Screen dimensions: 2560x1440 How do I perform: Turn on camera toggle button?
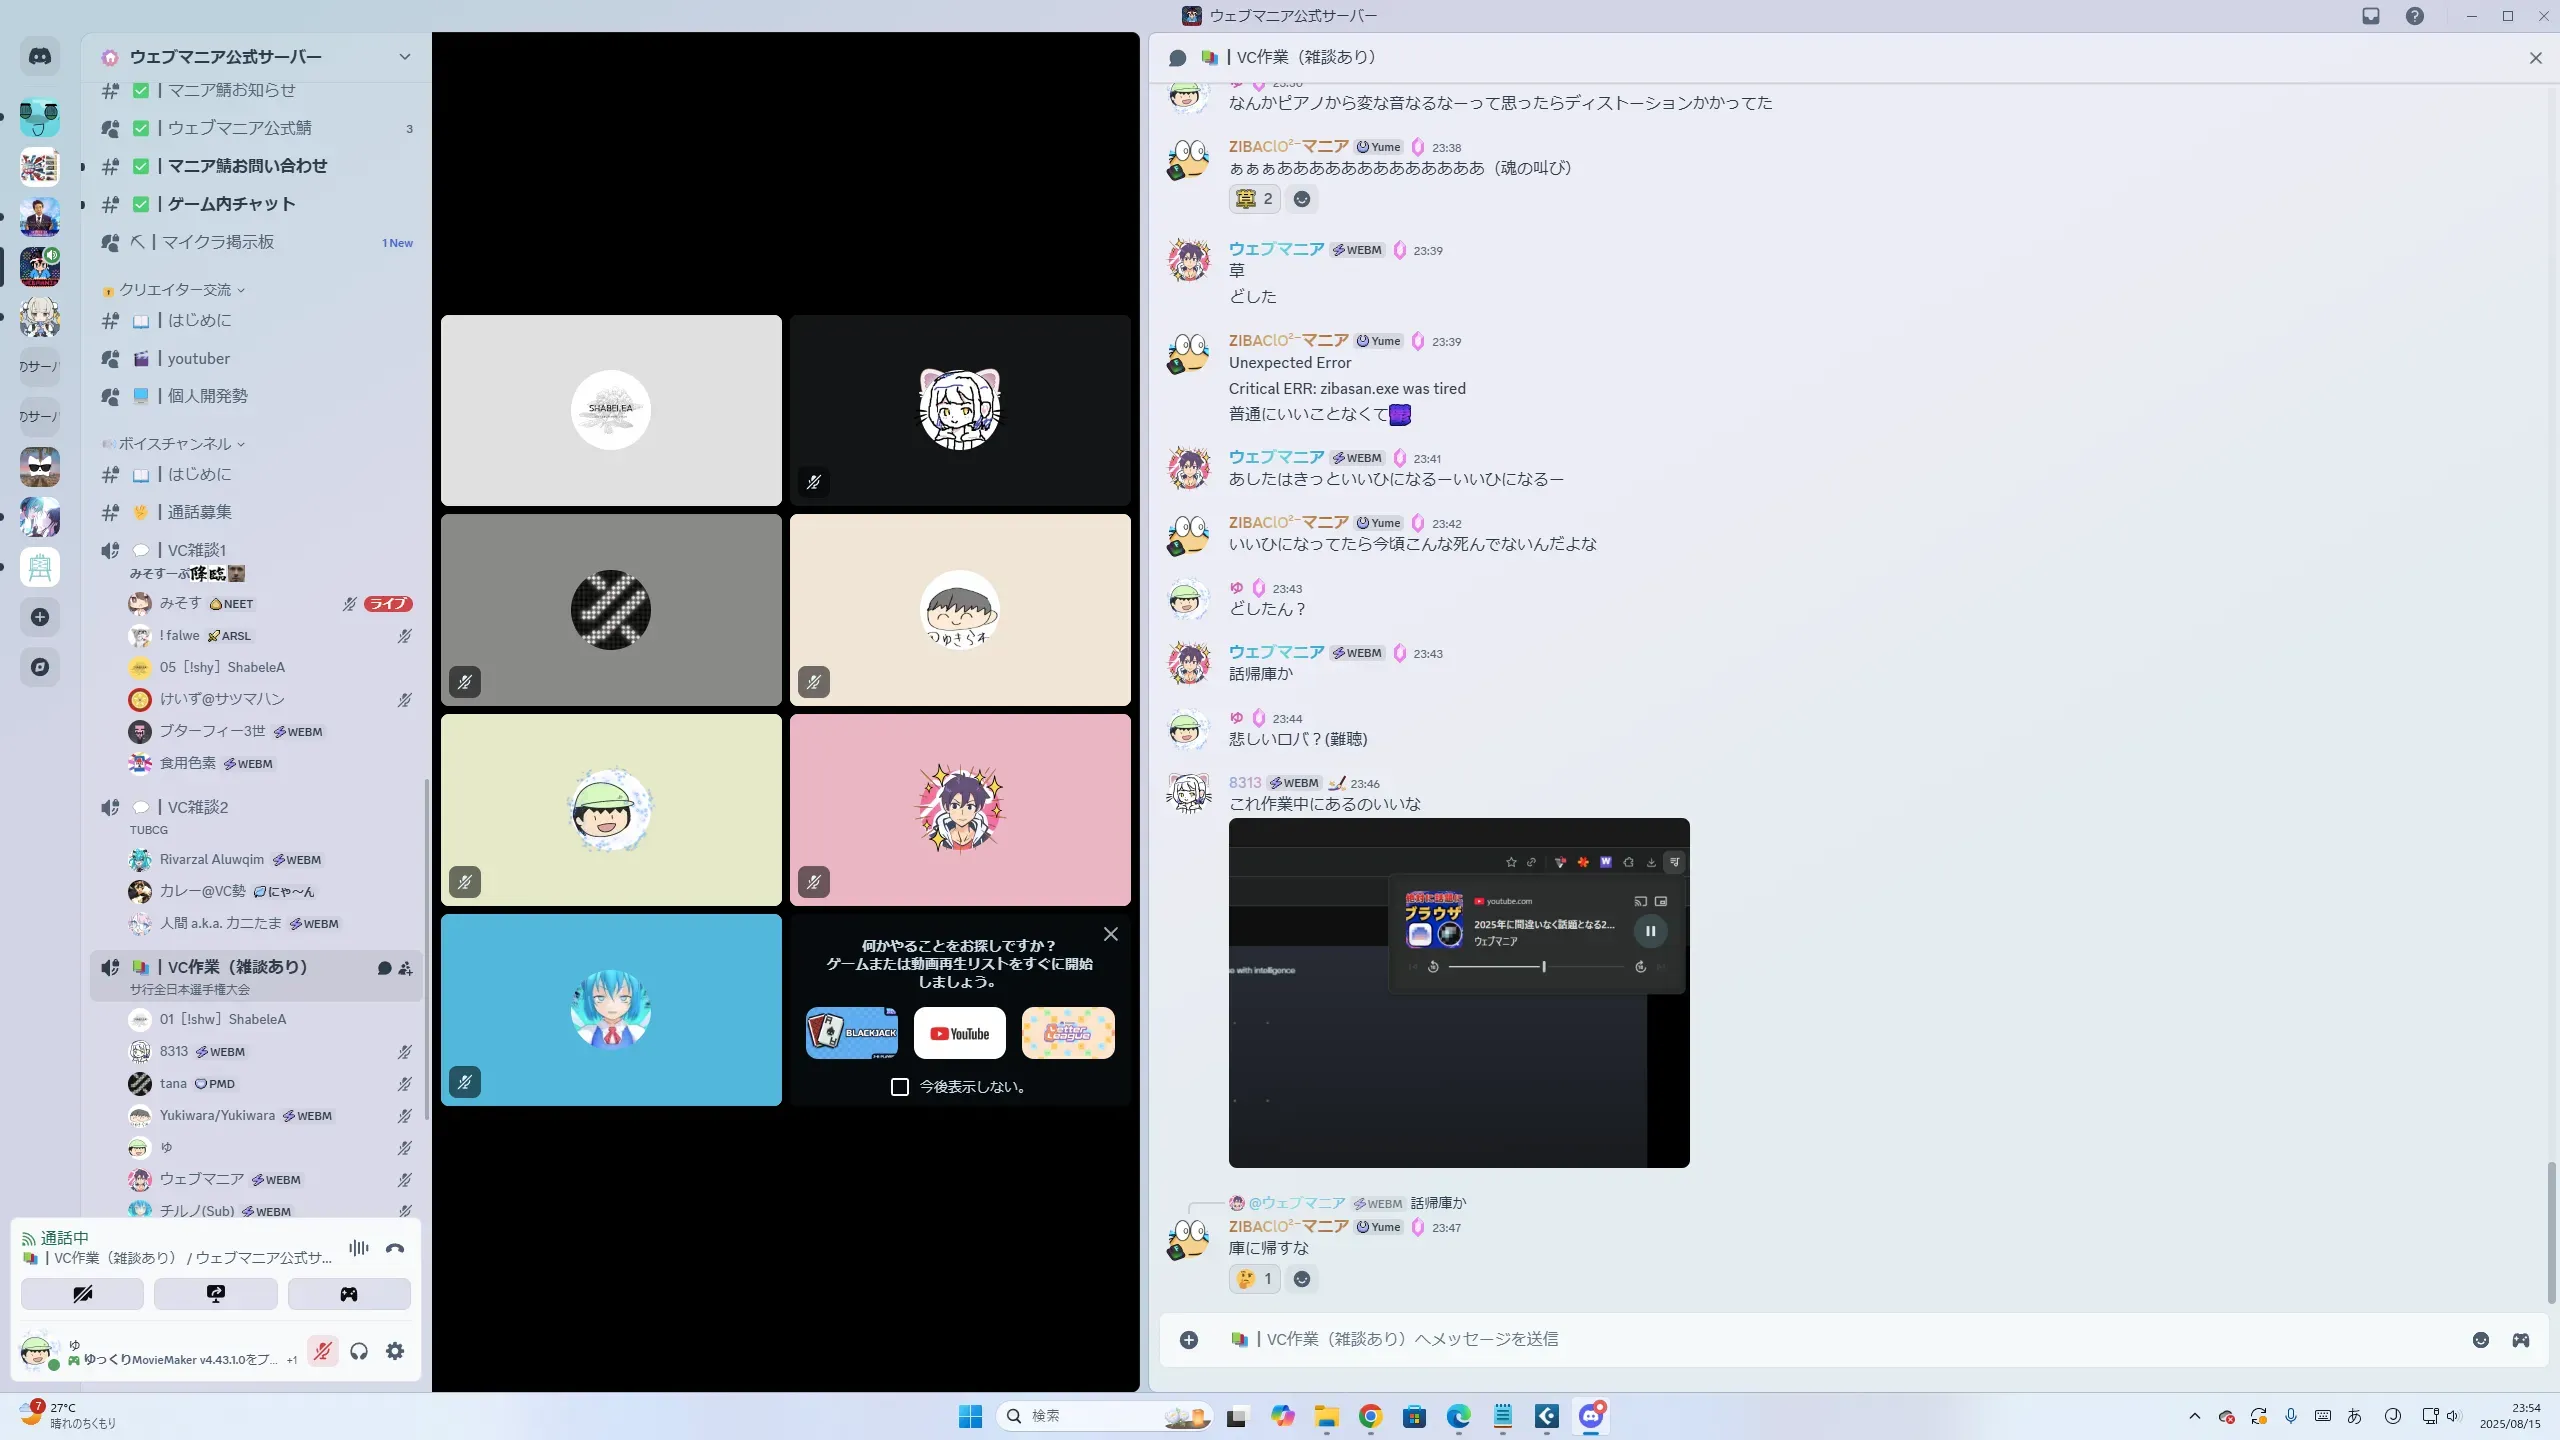(82, 1294)
